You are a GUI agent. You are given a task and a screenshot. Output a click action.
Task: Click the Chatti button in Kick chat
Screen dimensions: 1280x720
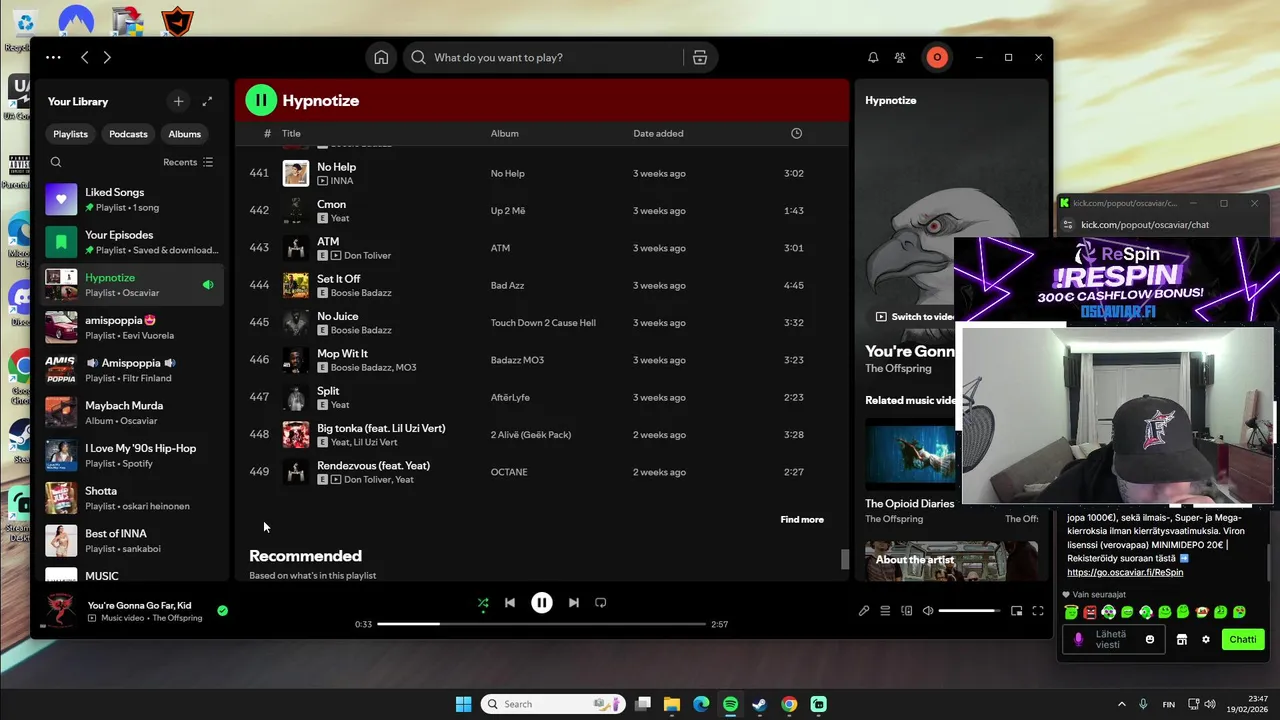[x=1243, y=640]
